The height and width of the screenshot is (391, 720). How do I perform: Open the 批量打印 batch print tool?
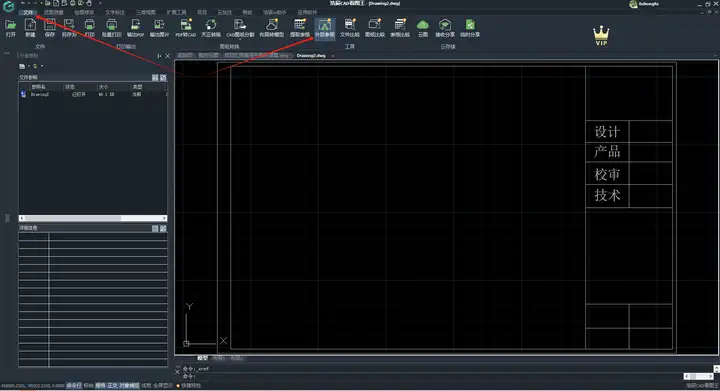pyautogui.click(x=111, y=28)
